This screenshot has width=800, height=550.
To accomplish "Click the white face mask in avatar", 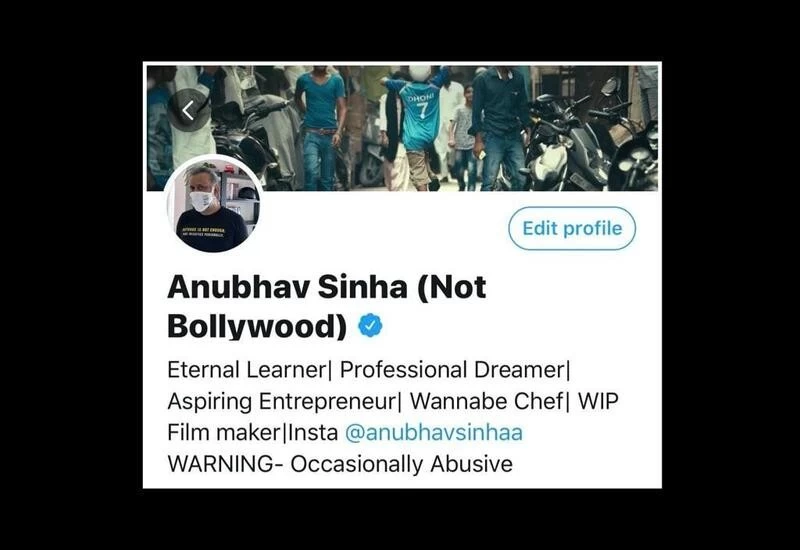I will coord(203,201).
